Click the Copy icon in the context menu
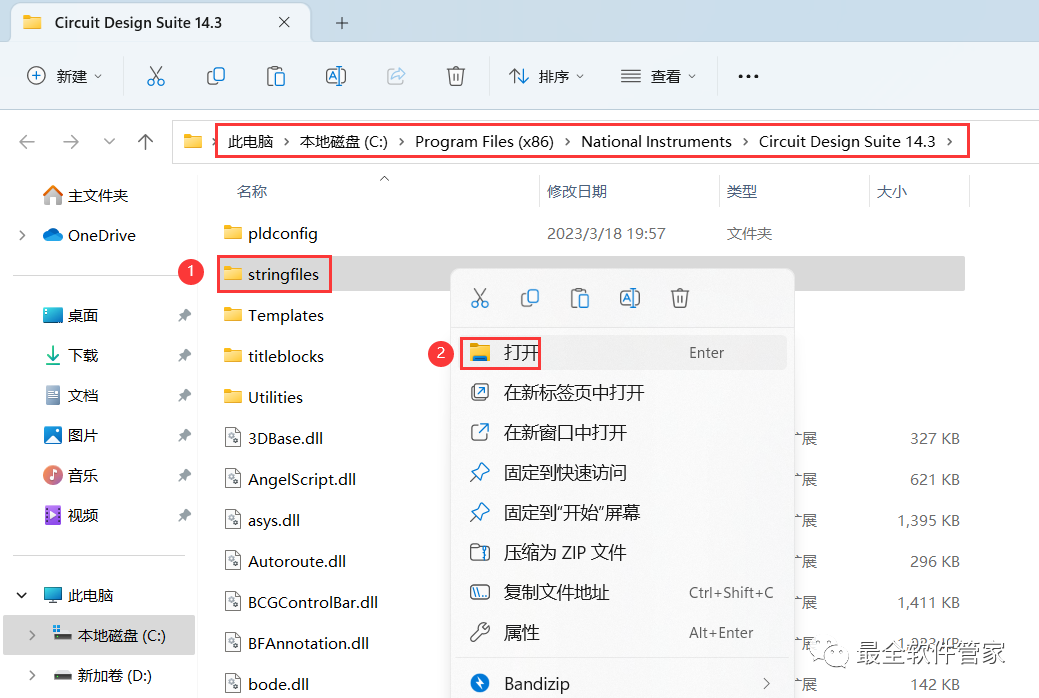Viewport: 1039px width, 698px height. pyautogui.click(x=530, y=298)
